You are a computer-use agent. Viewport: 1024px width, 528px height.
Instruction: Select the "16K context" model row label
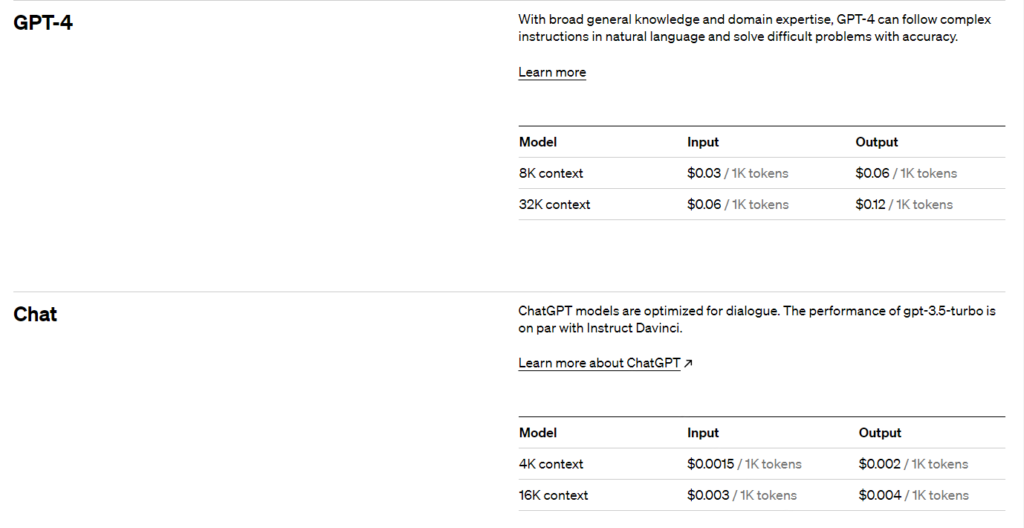553,495
